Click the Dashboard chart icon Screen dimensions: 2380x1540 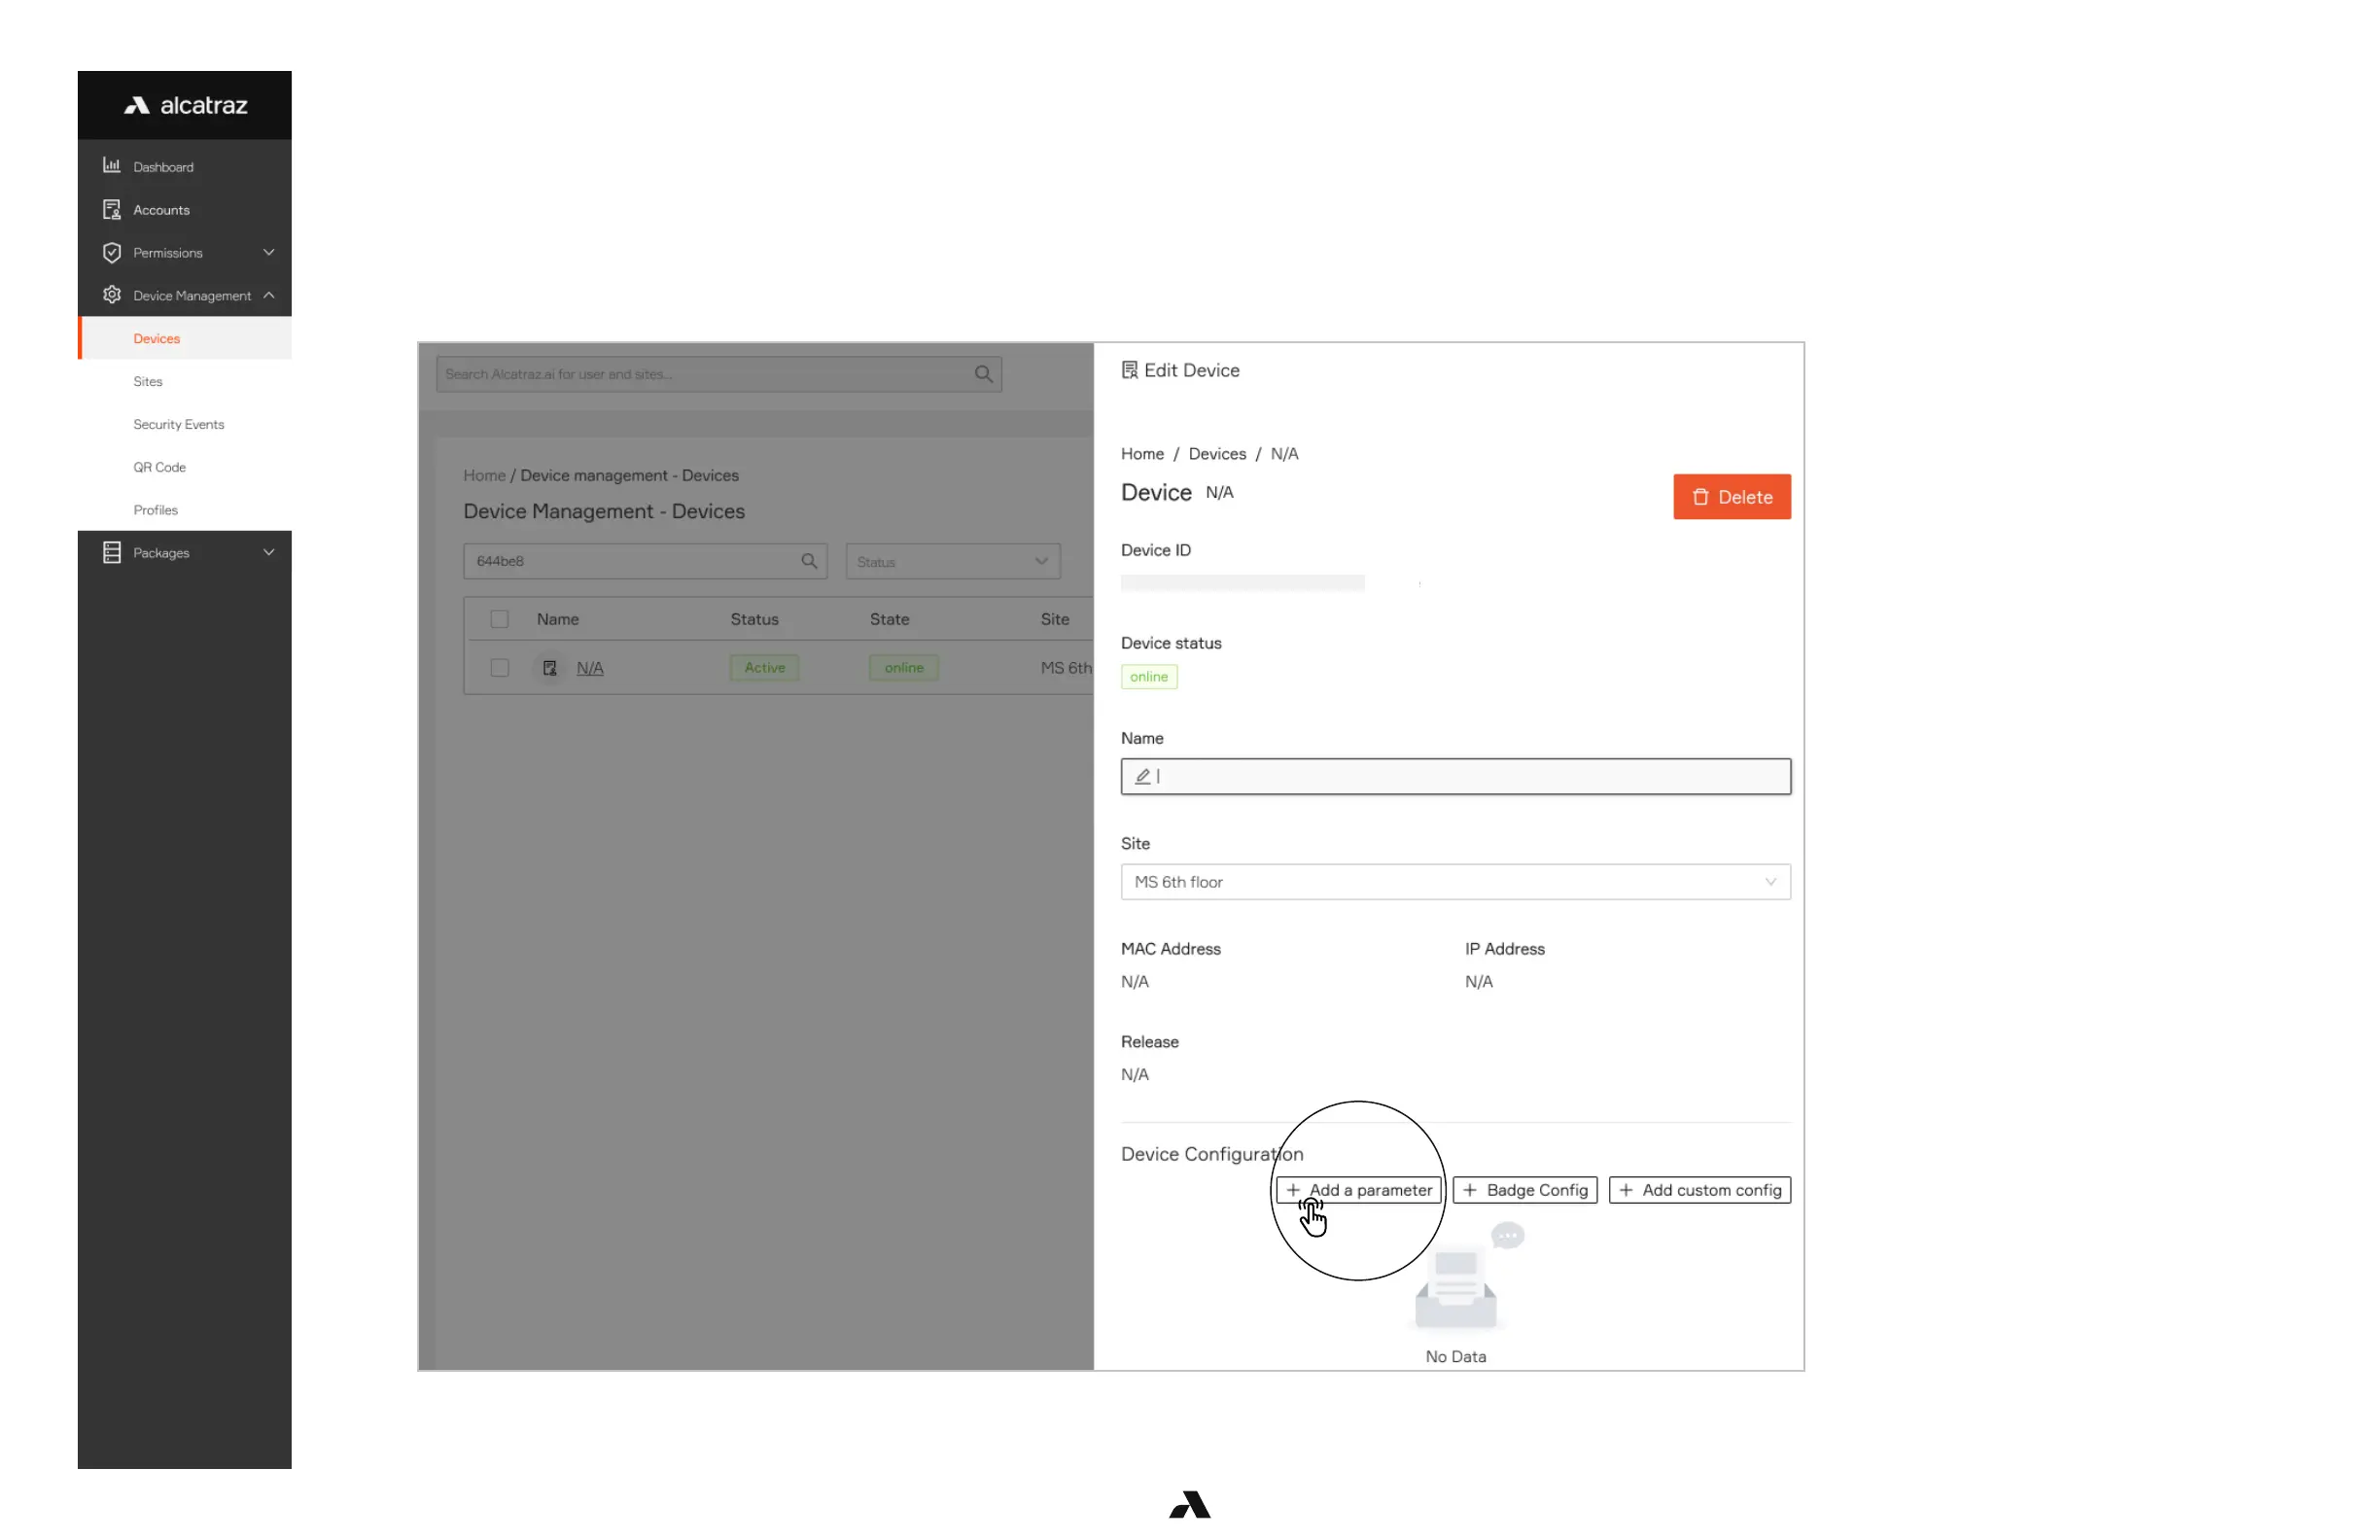111,166
